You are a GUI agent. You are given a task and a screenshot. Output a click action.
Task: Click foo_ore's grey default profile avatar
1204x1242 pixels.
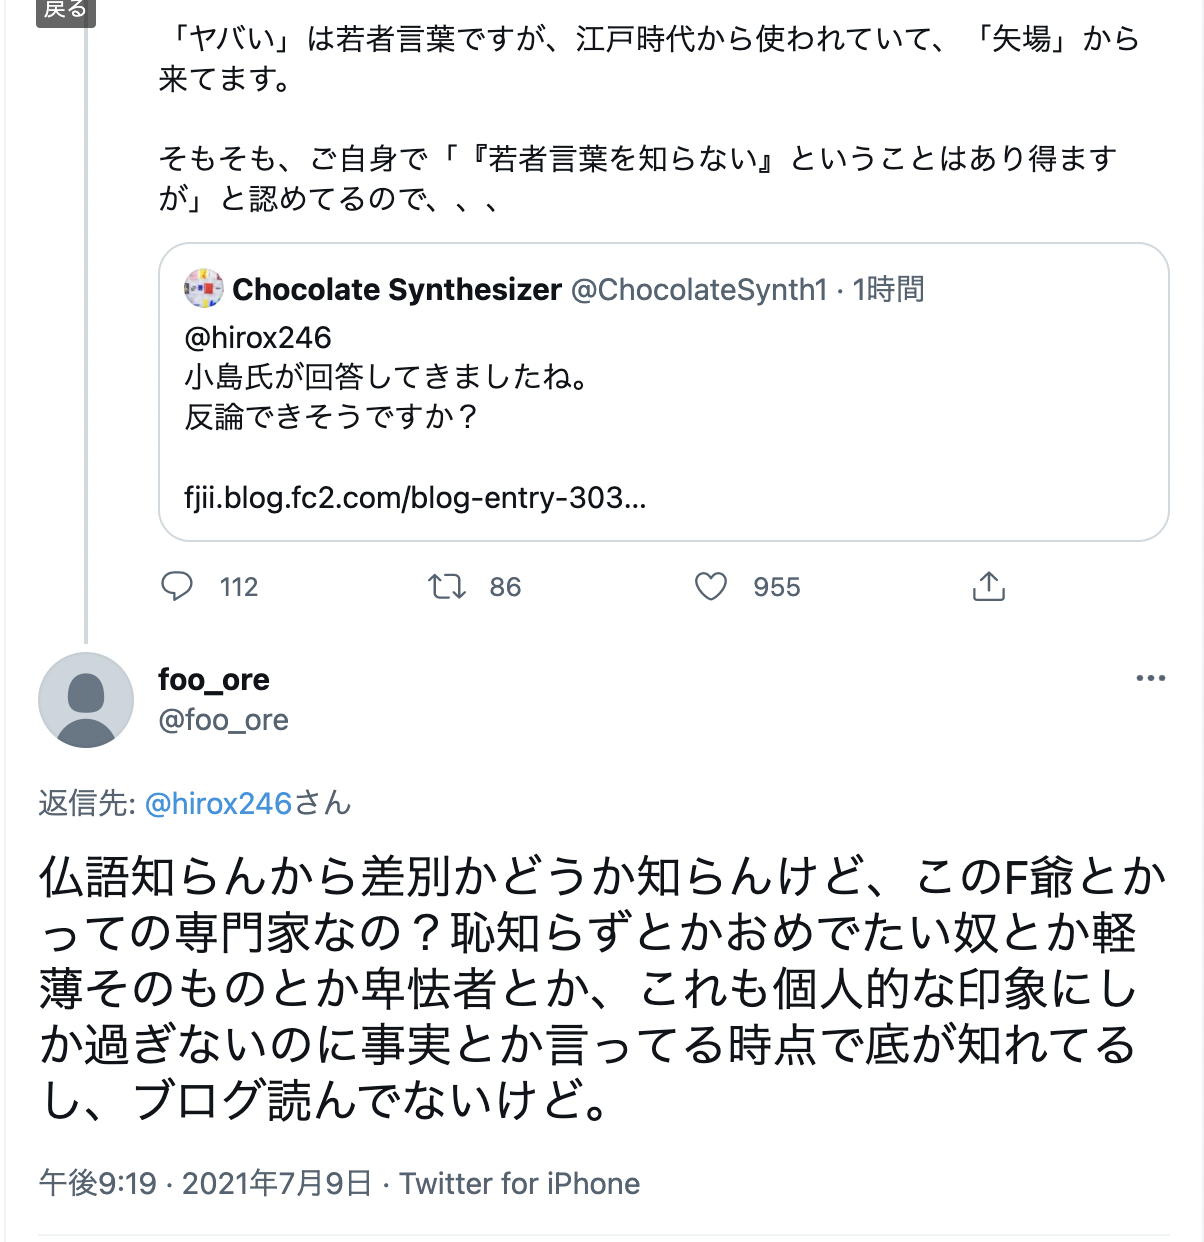coord(86,700)
